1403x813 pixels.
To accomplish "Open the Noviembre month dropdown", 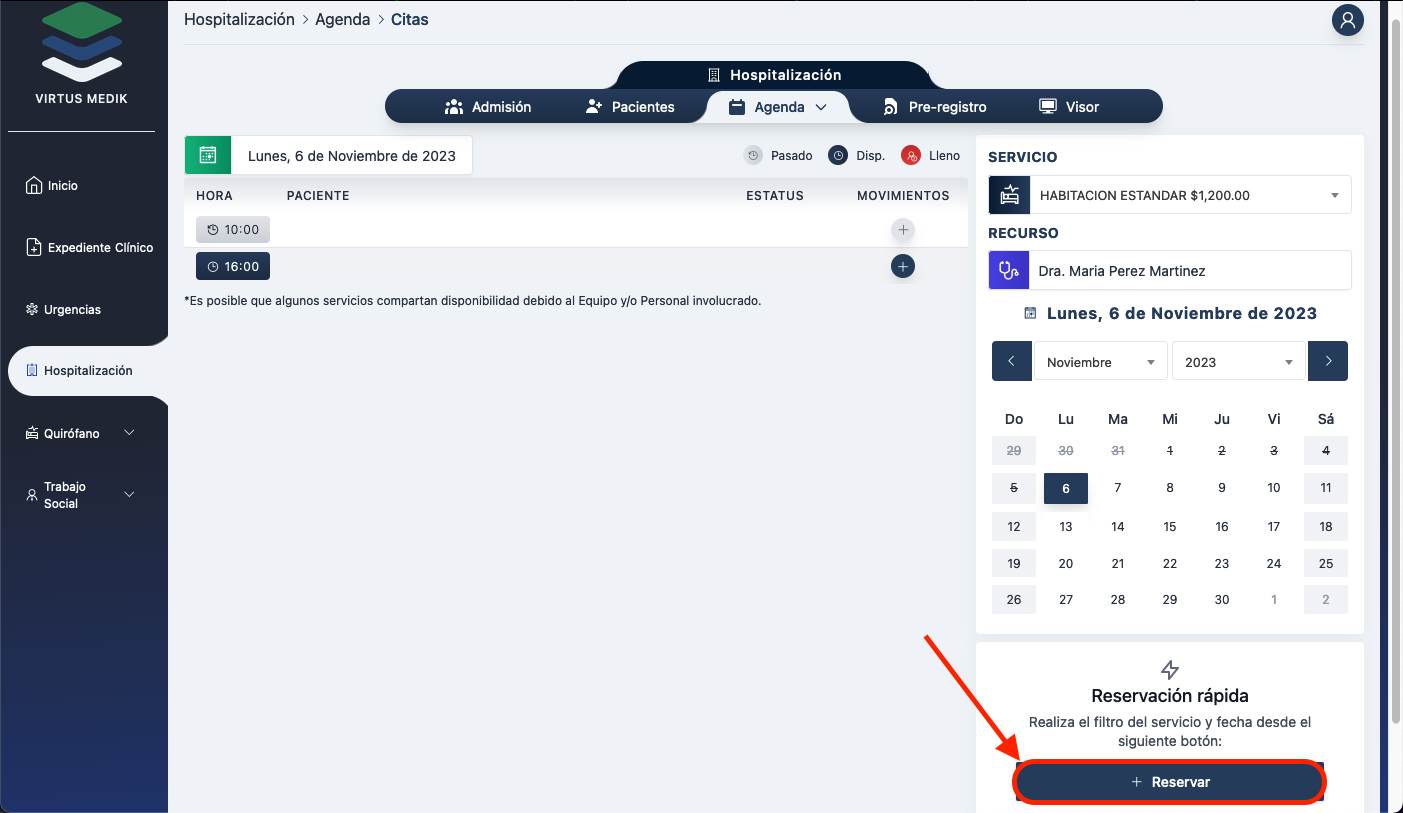I will point(1100,362).
